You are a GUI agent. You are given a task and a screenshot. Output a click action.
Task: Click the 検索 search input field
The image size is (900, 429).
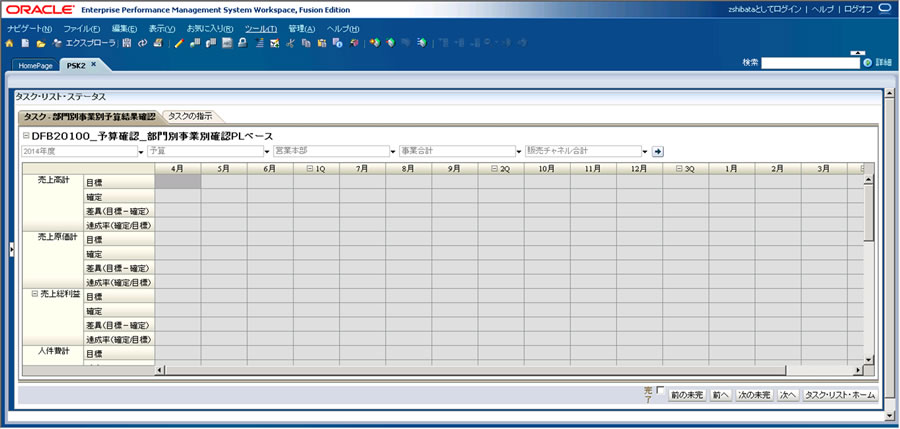click(810, 62)
